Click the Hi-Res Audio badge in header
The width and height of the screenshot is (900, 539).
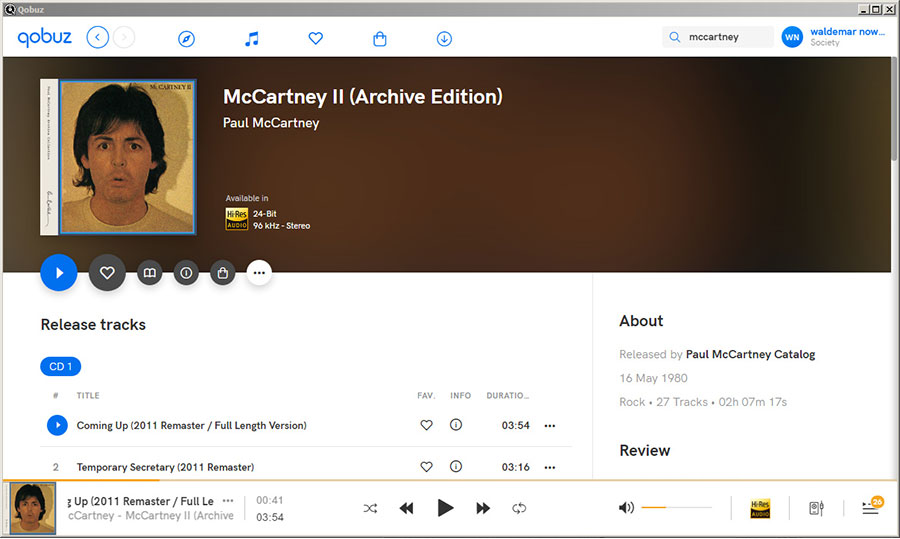[x=236, y=219]
